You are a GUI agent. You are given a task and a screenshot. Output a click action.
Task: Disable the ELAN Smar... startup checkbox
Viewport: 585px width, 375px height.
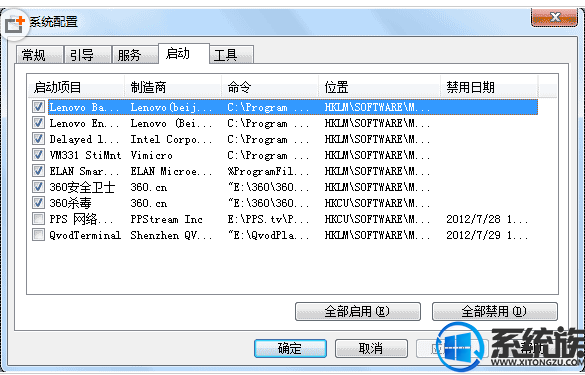[x=38, y=171]
